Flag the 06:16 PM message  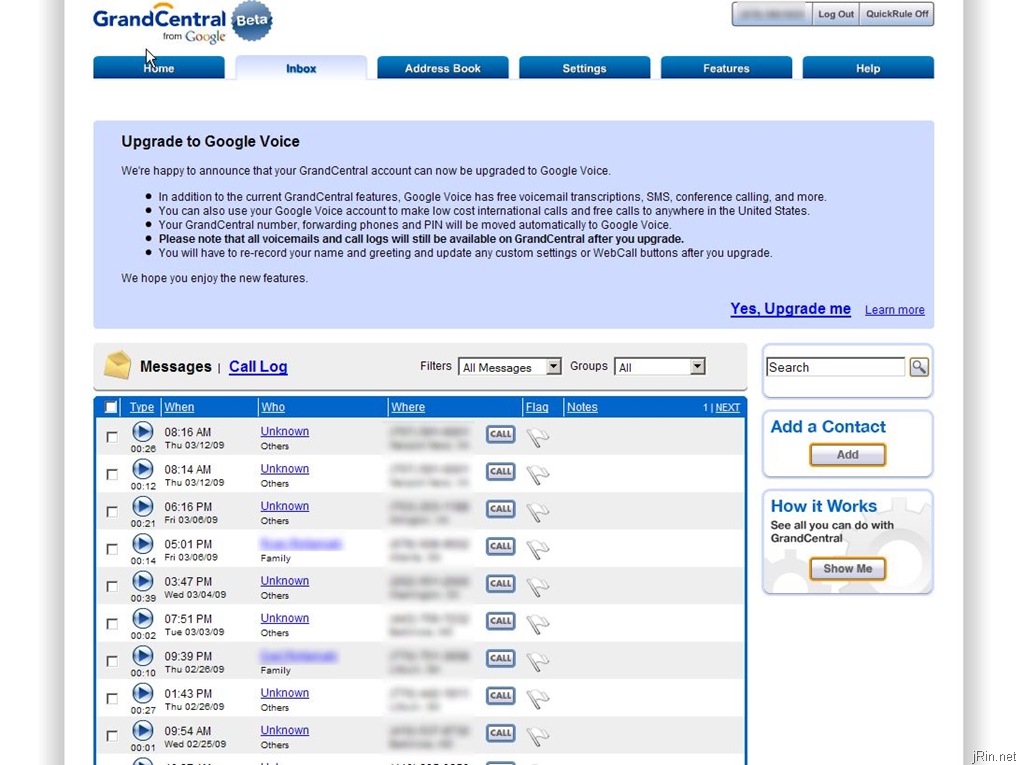(537, 512)
